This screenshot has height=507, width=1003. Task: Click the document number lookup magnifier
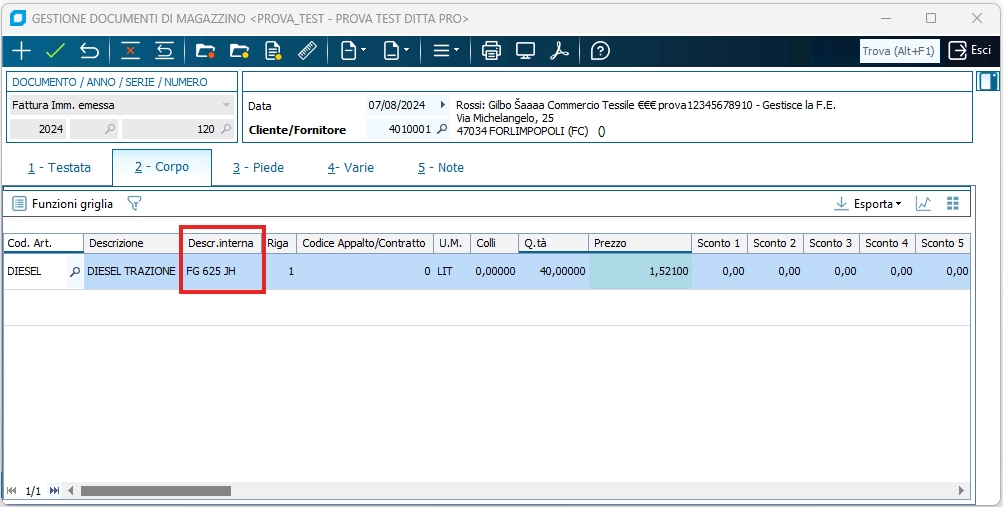tap(226, 129)
